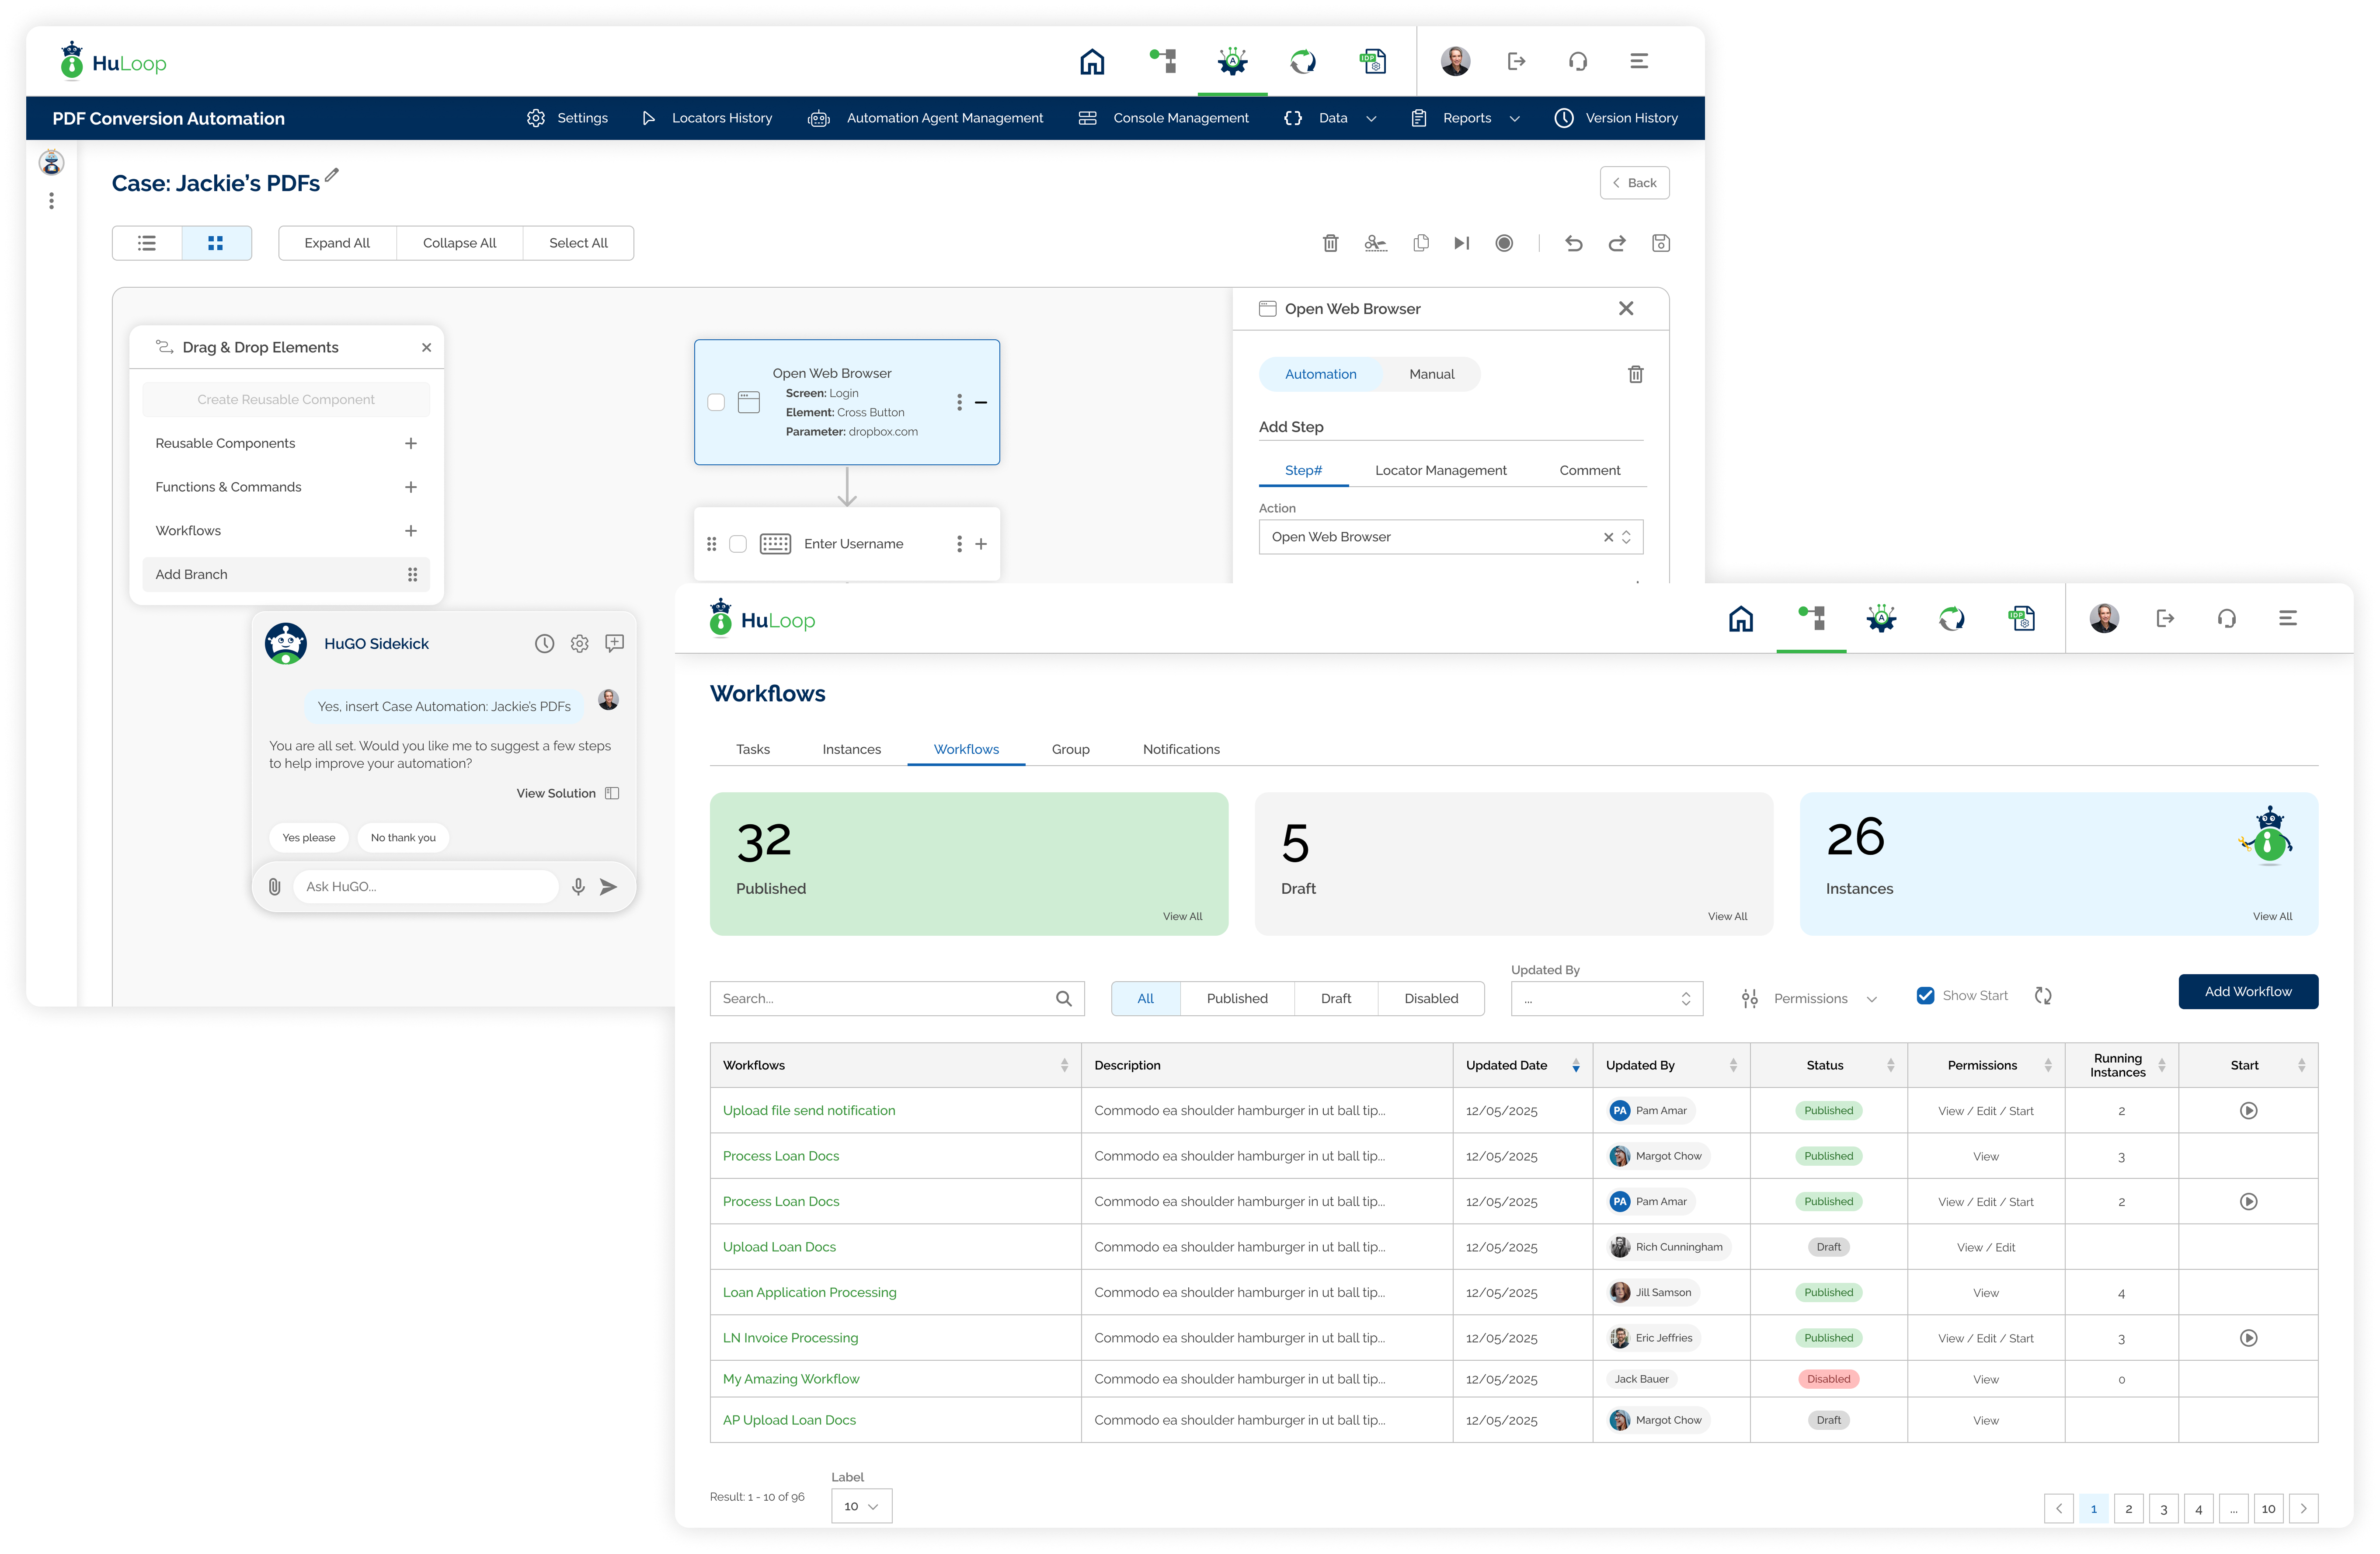The width and height of the screenshot is (2380, 1554).
Task: Start Upload file send notification workflow
Action: [x=2248, y=1111]
